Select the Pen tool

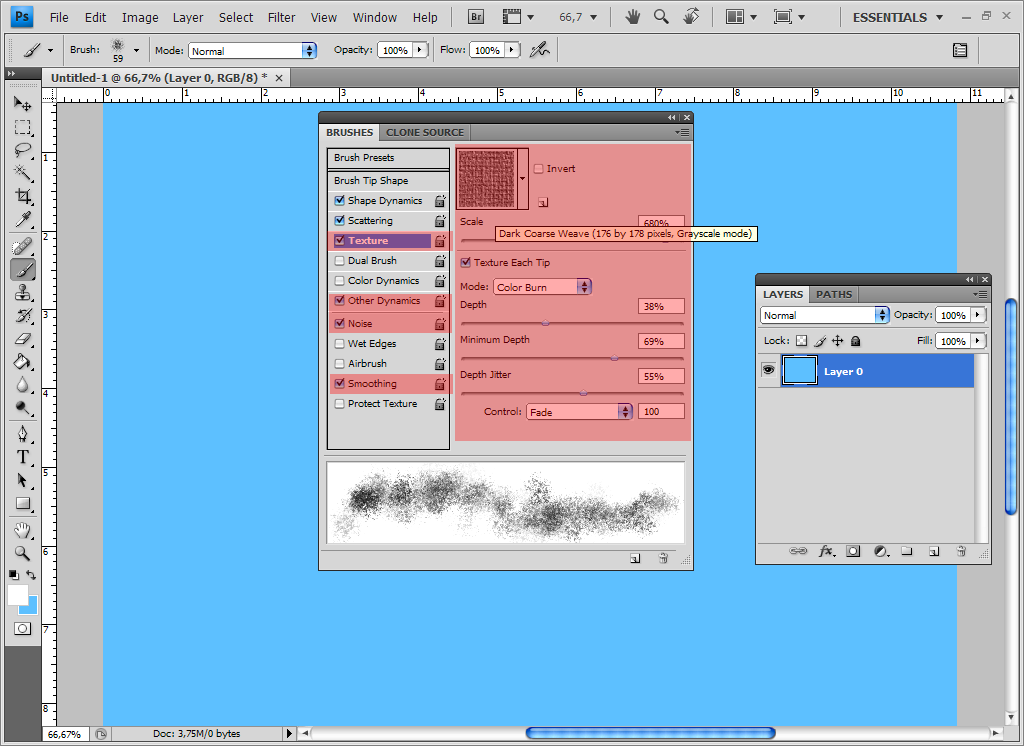click(22, 434)
